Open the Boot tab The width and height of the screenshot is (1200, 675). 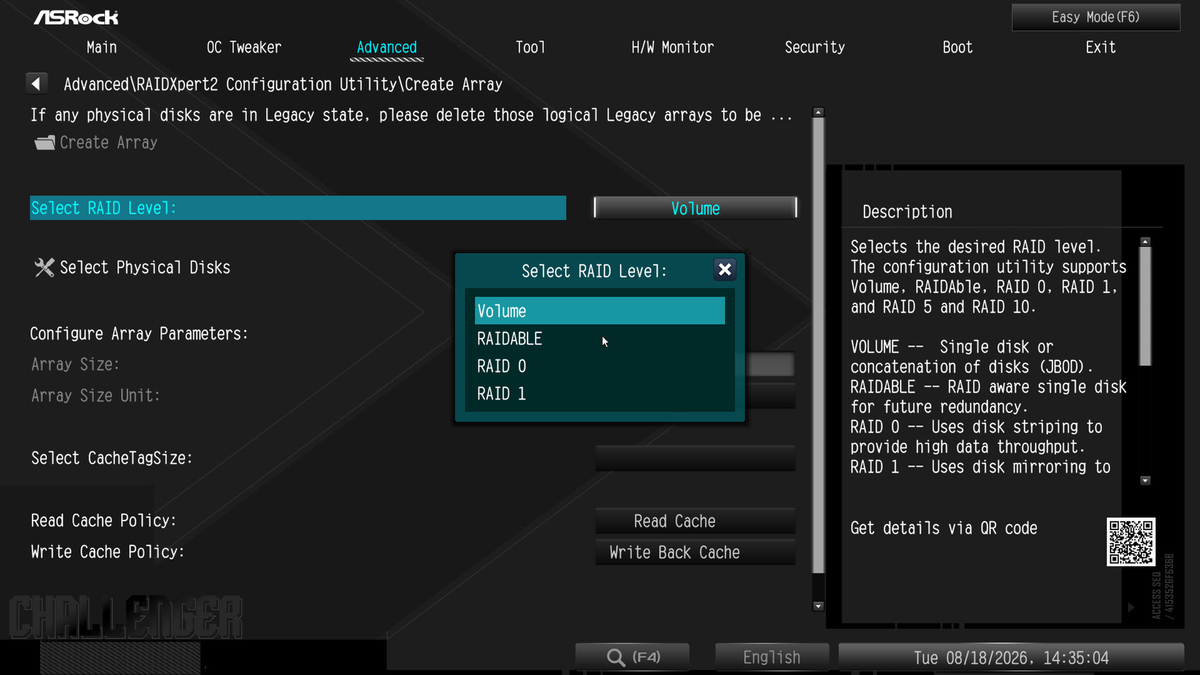pyautogui.click(x=958, y=47)
